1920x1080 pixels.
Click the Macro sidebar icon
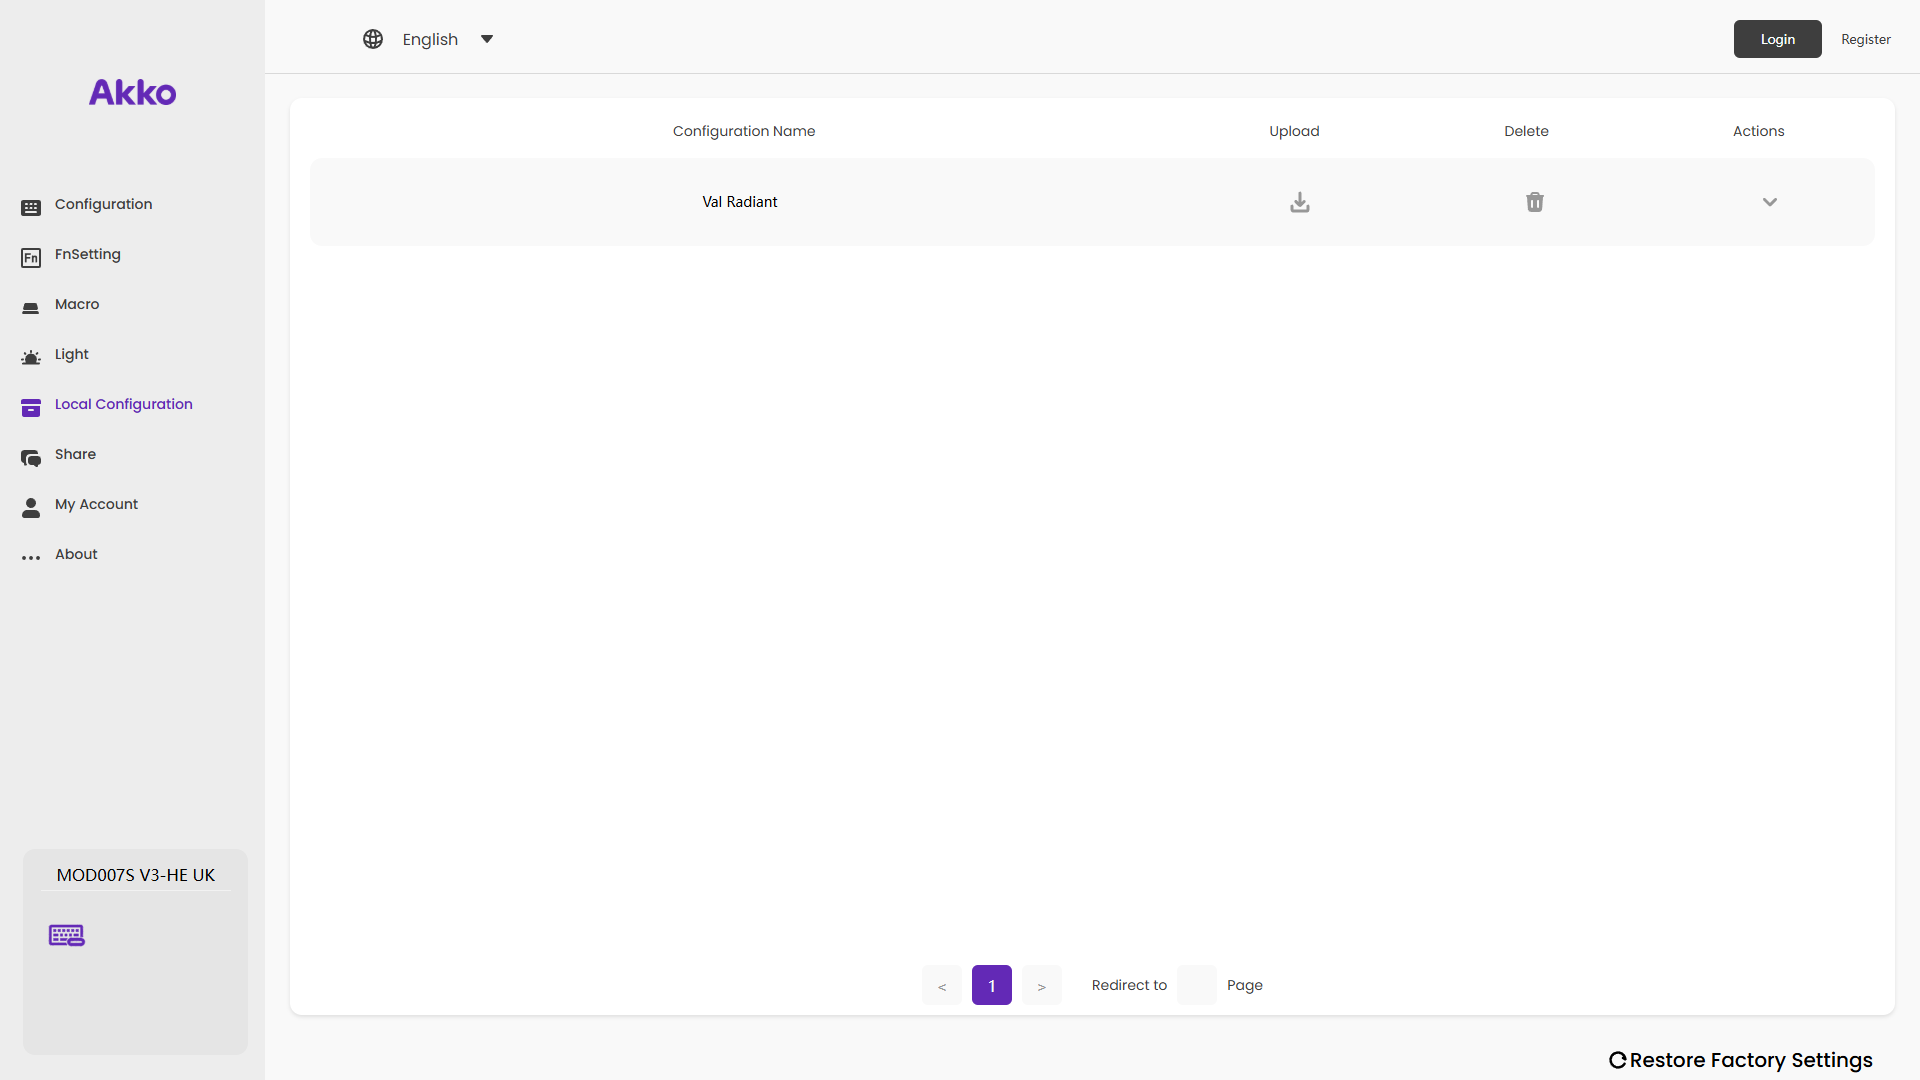pyautogui.click(x=31, y=307)
